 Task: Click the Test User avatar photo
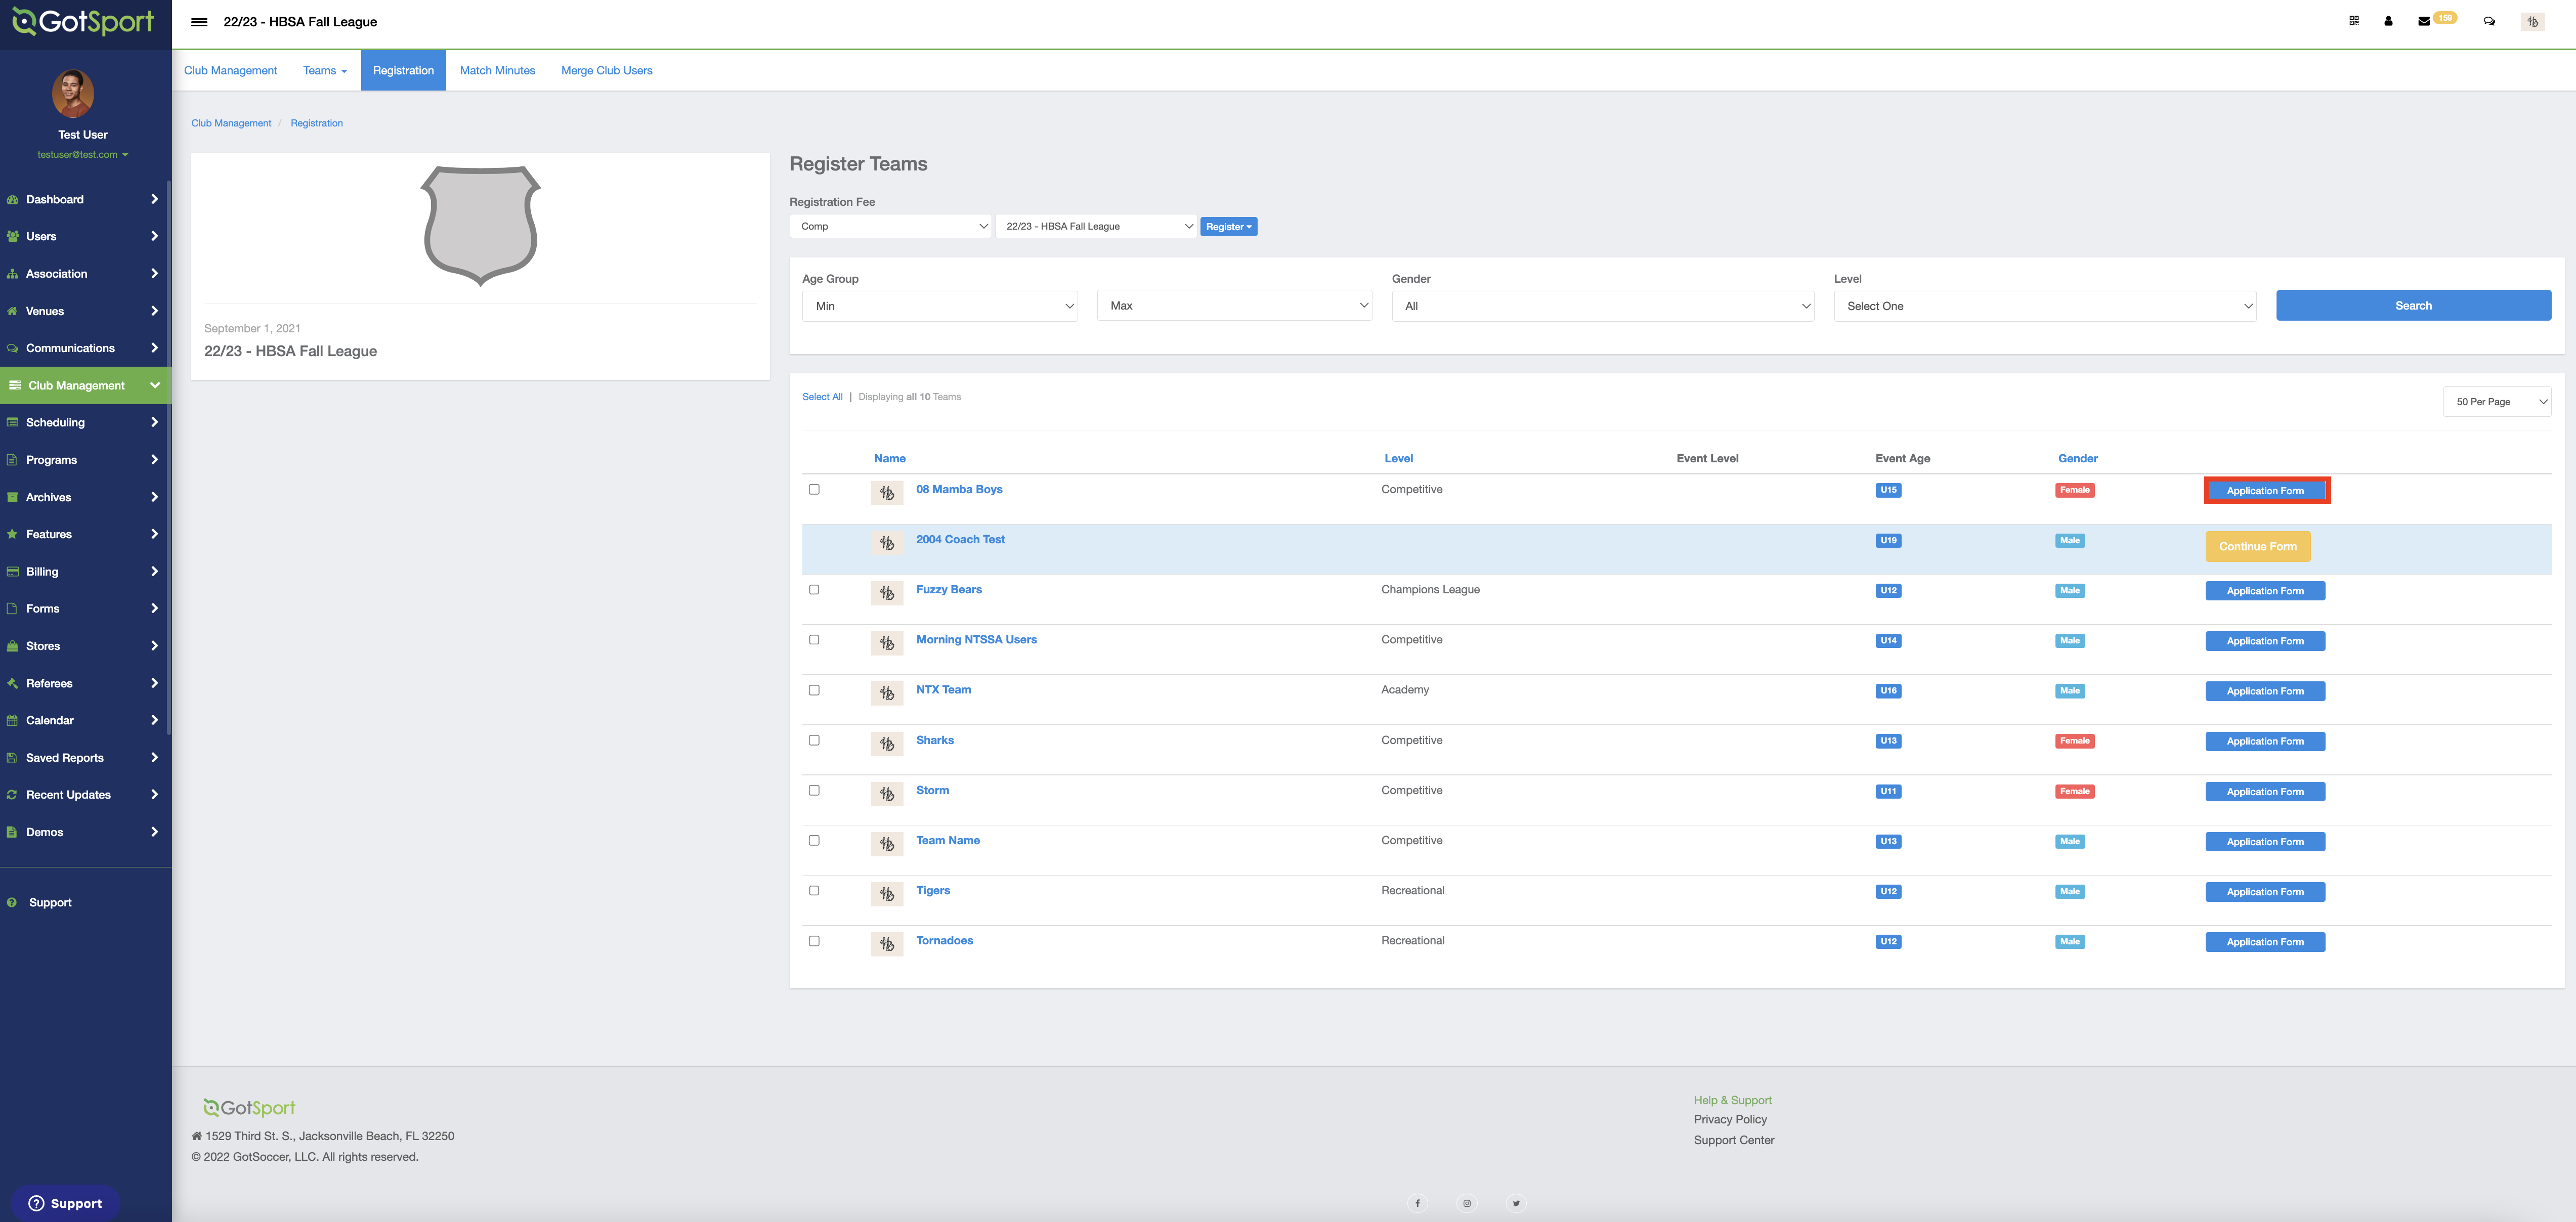pos(73,94)
